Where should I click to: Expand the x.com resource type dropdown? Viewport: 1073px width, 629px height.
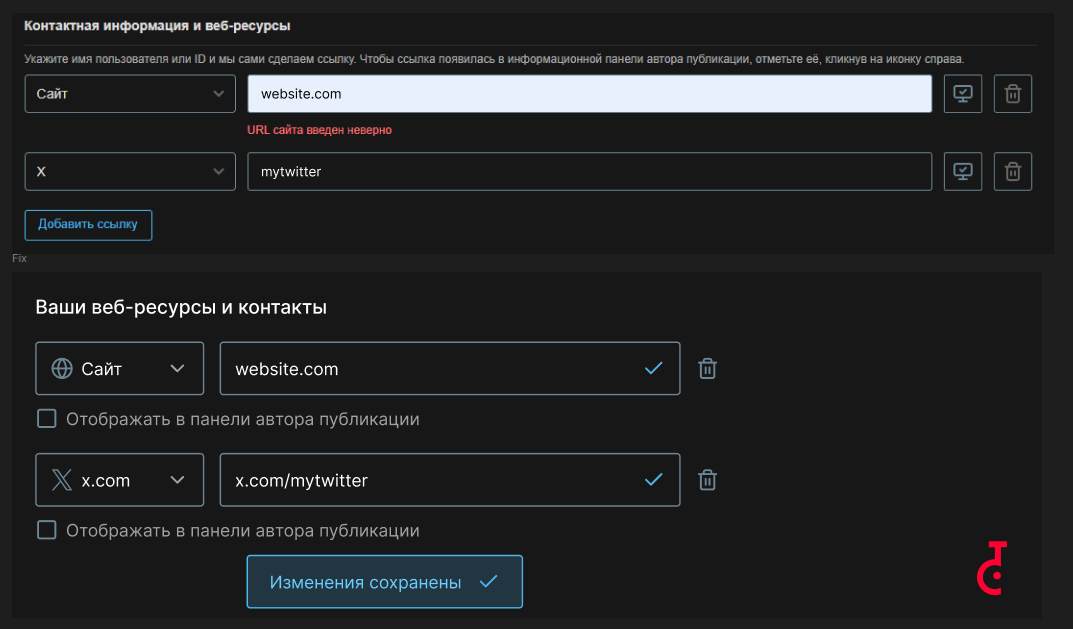pos(120,480)
